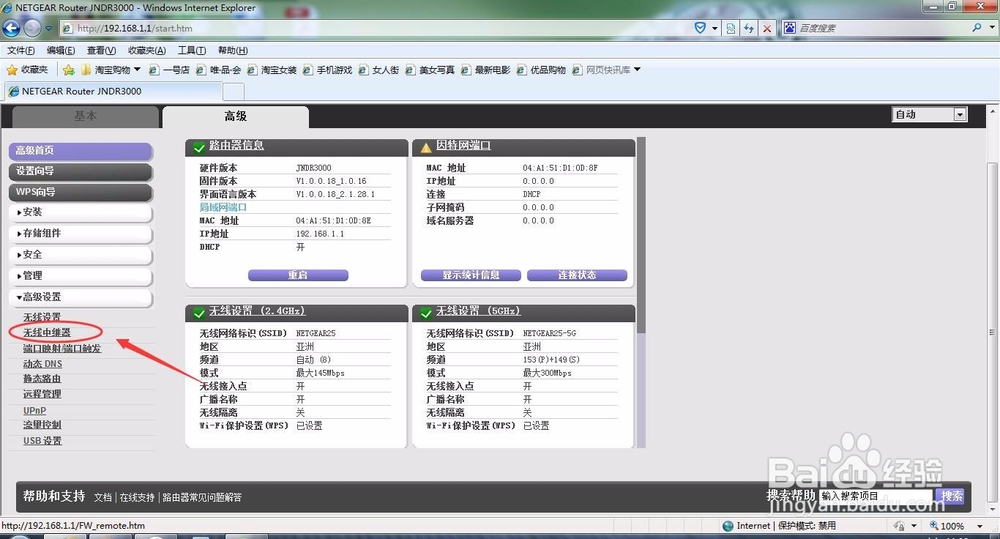Open the 手机游戏 bookmark
This screenshot has height=539, width=1000.
click(327, 70)
